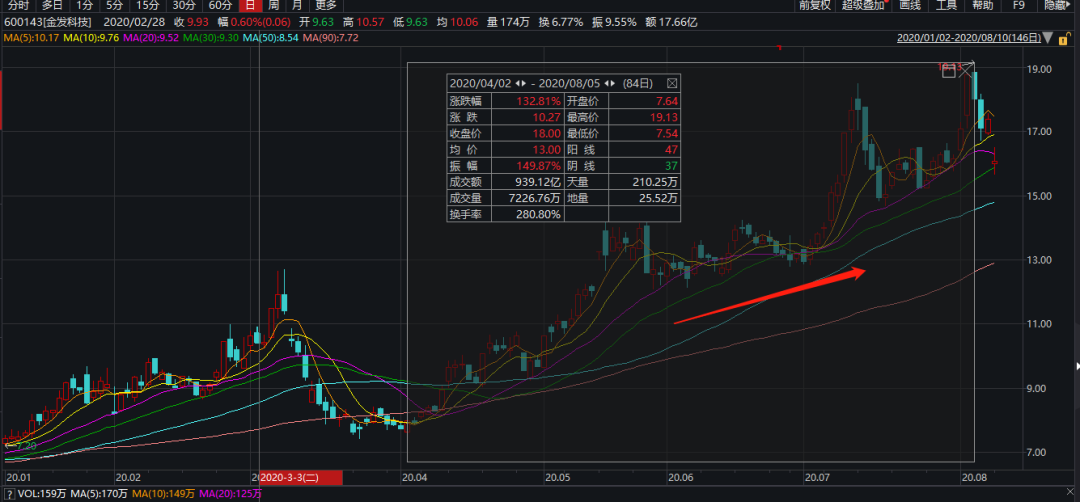Click the X icon on selection box corner
Screen dimensions: 1080x502
coord(965,69)
